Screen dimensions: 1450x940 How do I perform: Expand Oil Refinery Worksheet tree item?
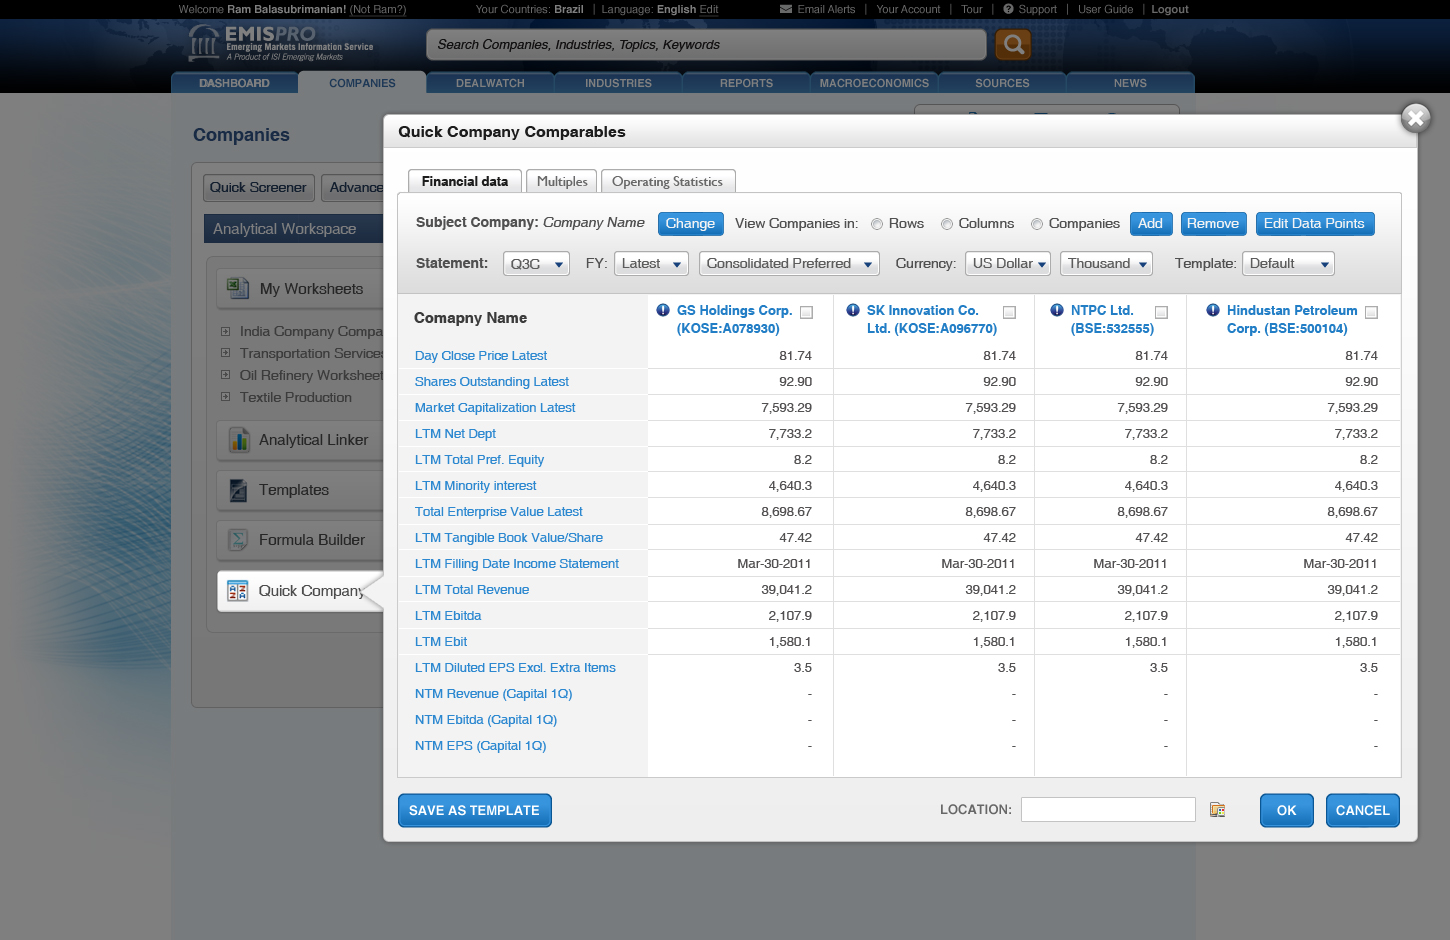tap(225, 375)
